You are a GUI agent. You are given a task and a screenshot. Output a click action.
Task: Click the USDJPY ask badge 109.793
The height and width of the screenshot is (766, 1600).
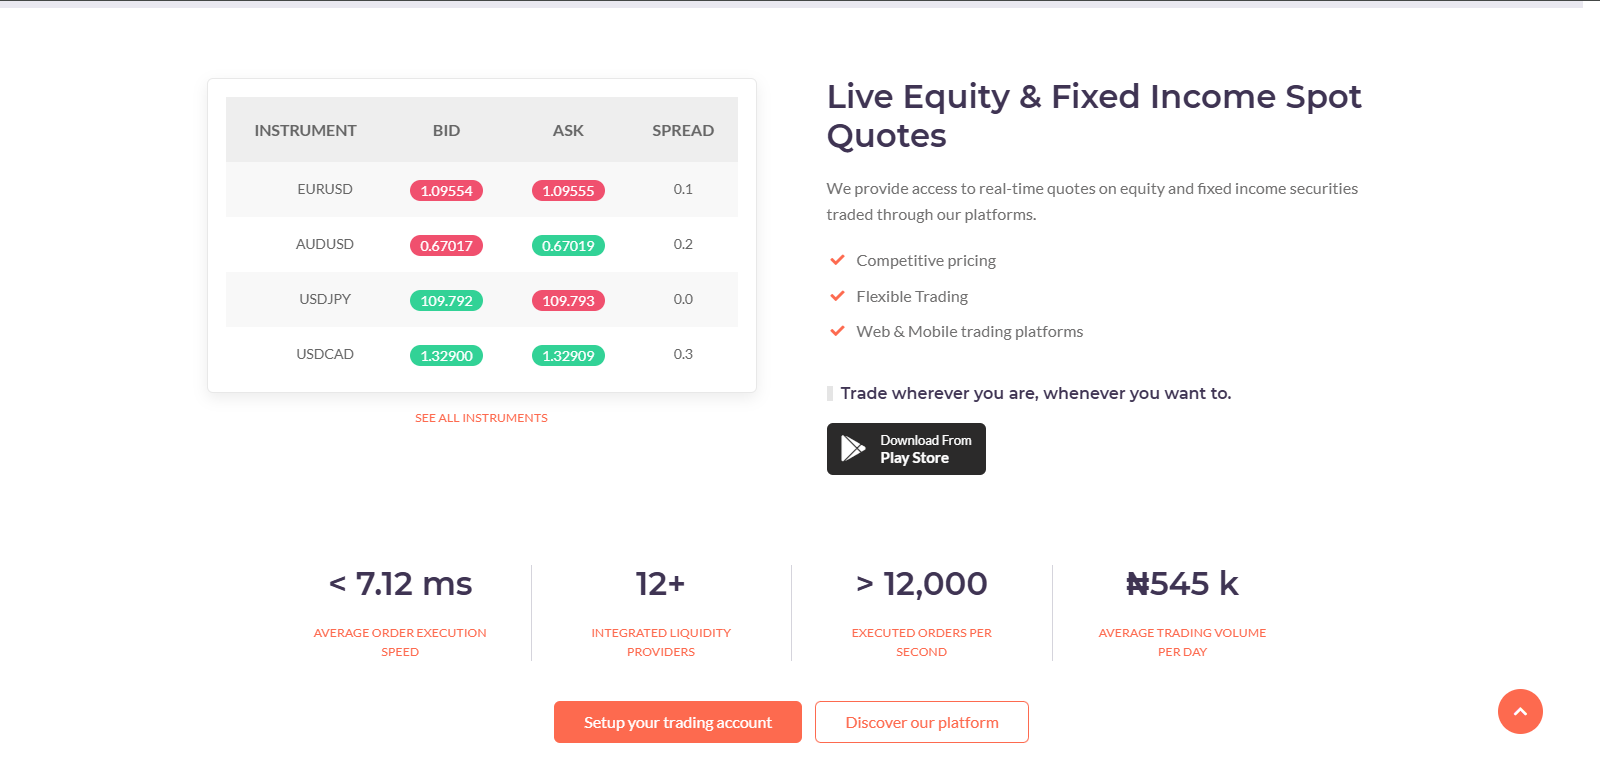point(568,300)
